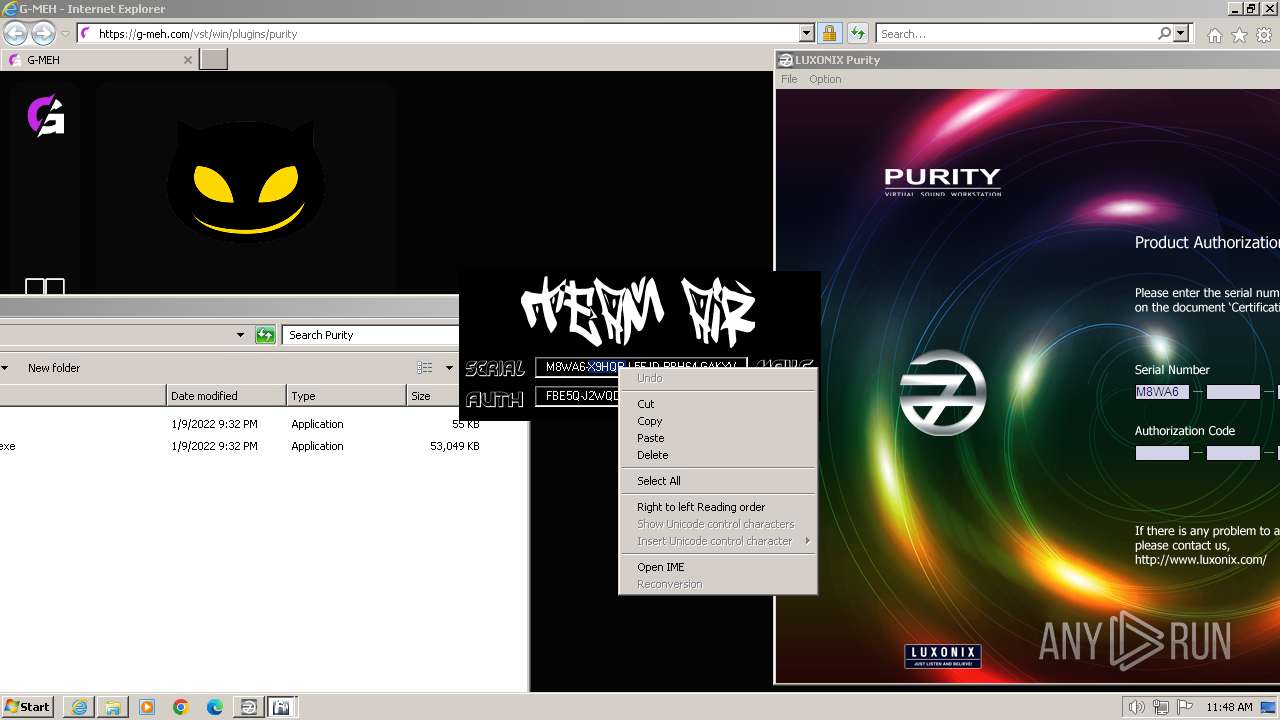This screenshot has width=1280, height=720.
Task: Sort by the Date modified column
Action: [226, 396]
